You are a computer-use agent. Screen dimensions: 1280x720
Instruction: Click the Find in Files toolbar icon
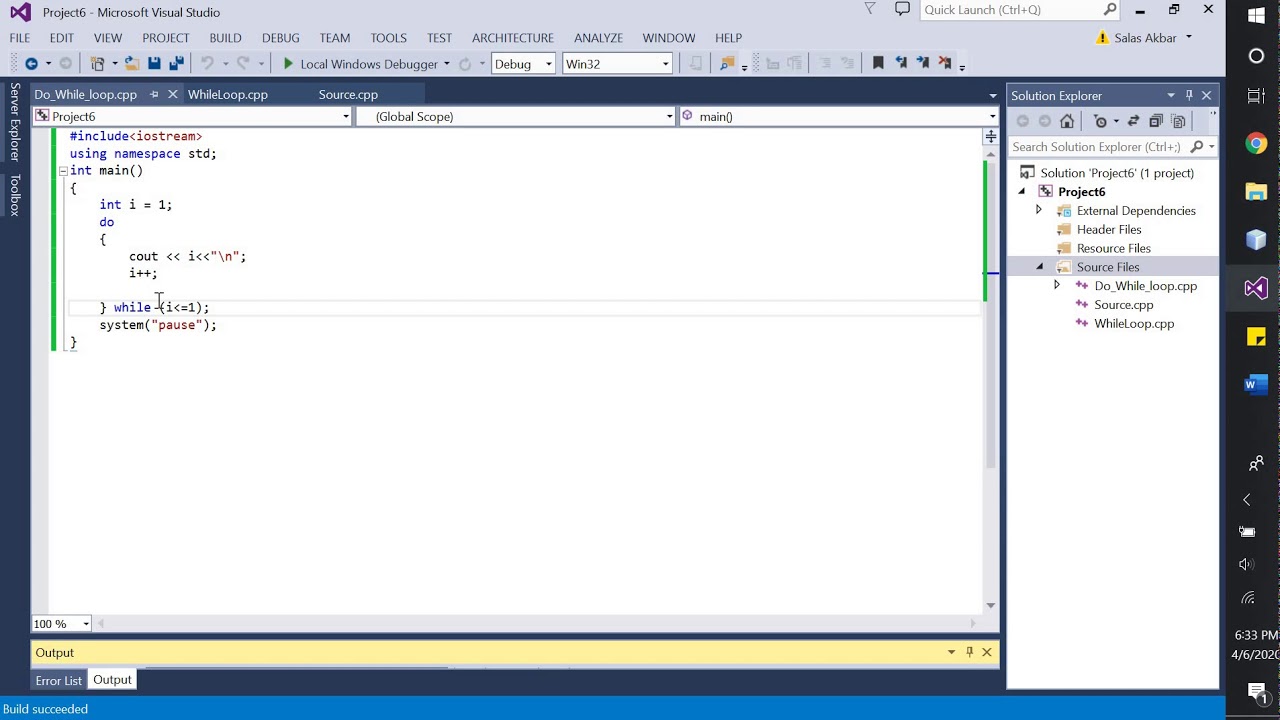(727, 63)
